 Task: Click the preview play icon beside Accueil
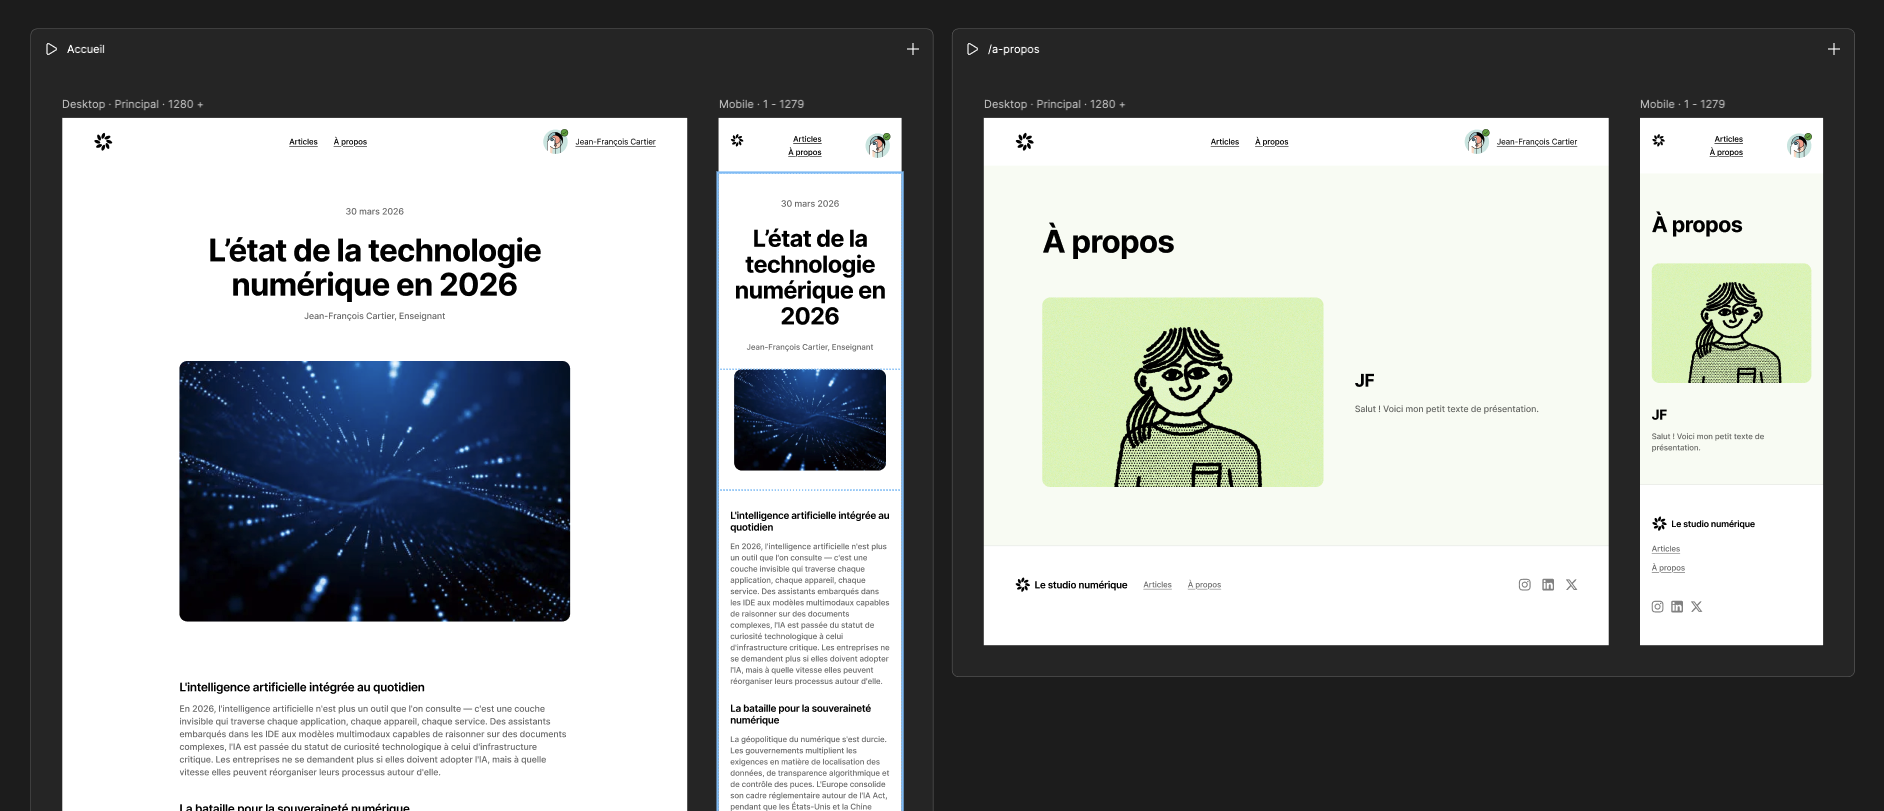click(51, 49)
